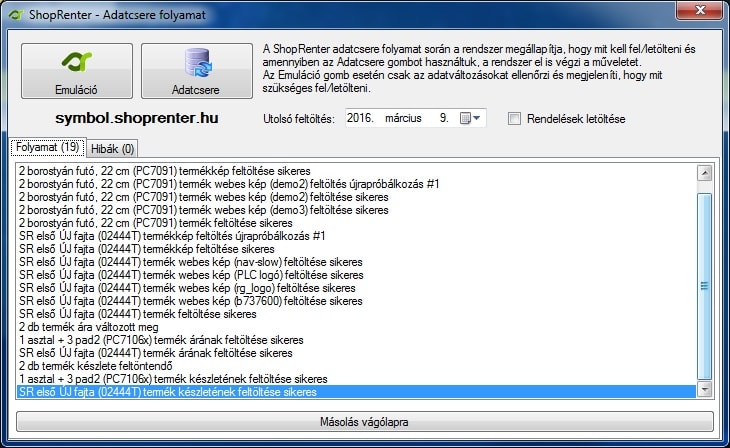The height and width of the screenshot is (448, 730).
Task: Click the symbol.shoprenter.hu shop name
Action: click(x=137, y=118)
